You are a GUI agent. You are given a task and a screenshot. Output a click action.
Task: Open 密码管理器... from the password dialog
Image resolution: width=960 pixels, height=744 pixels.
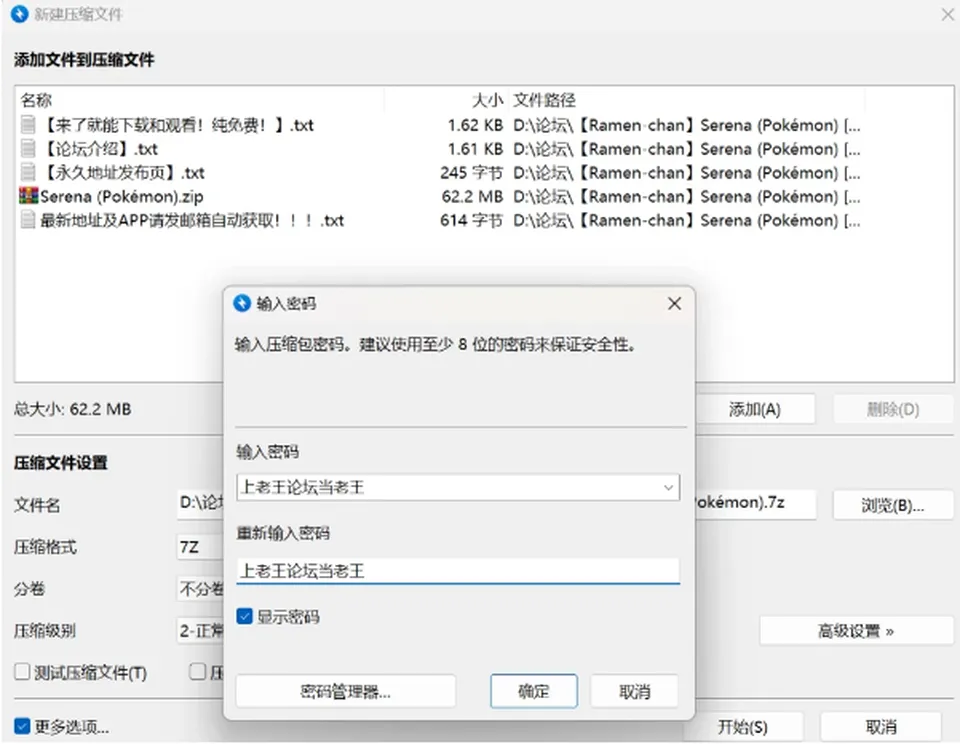tap(346, 691)
